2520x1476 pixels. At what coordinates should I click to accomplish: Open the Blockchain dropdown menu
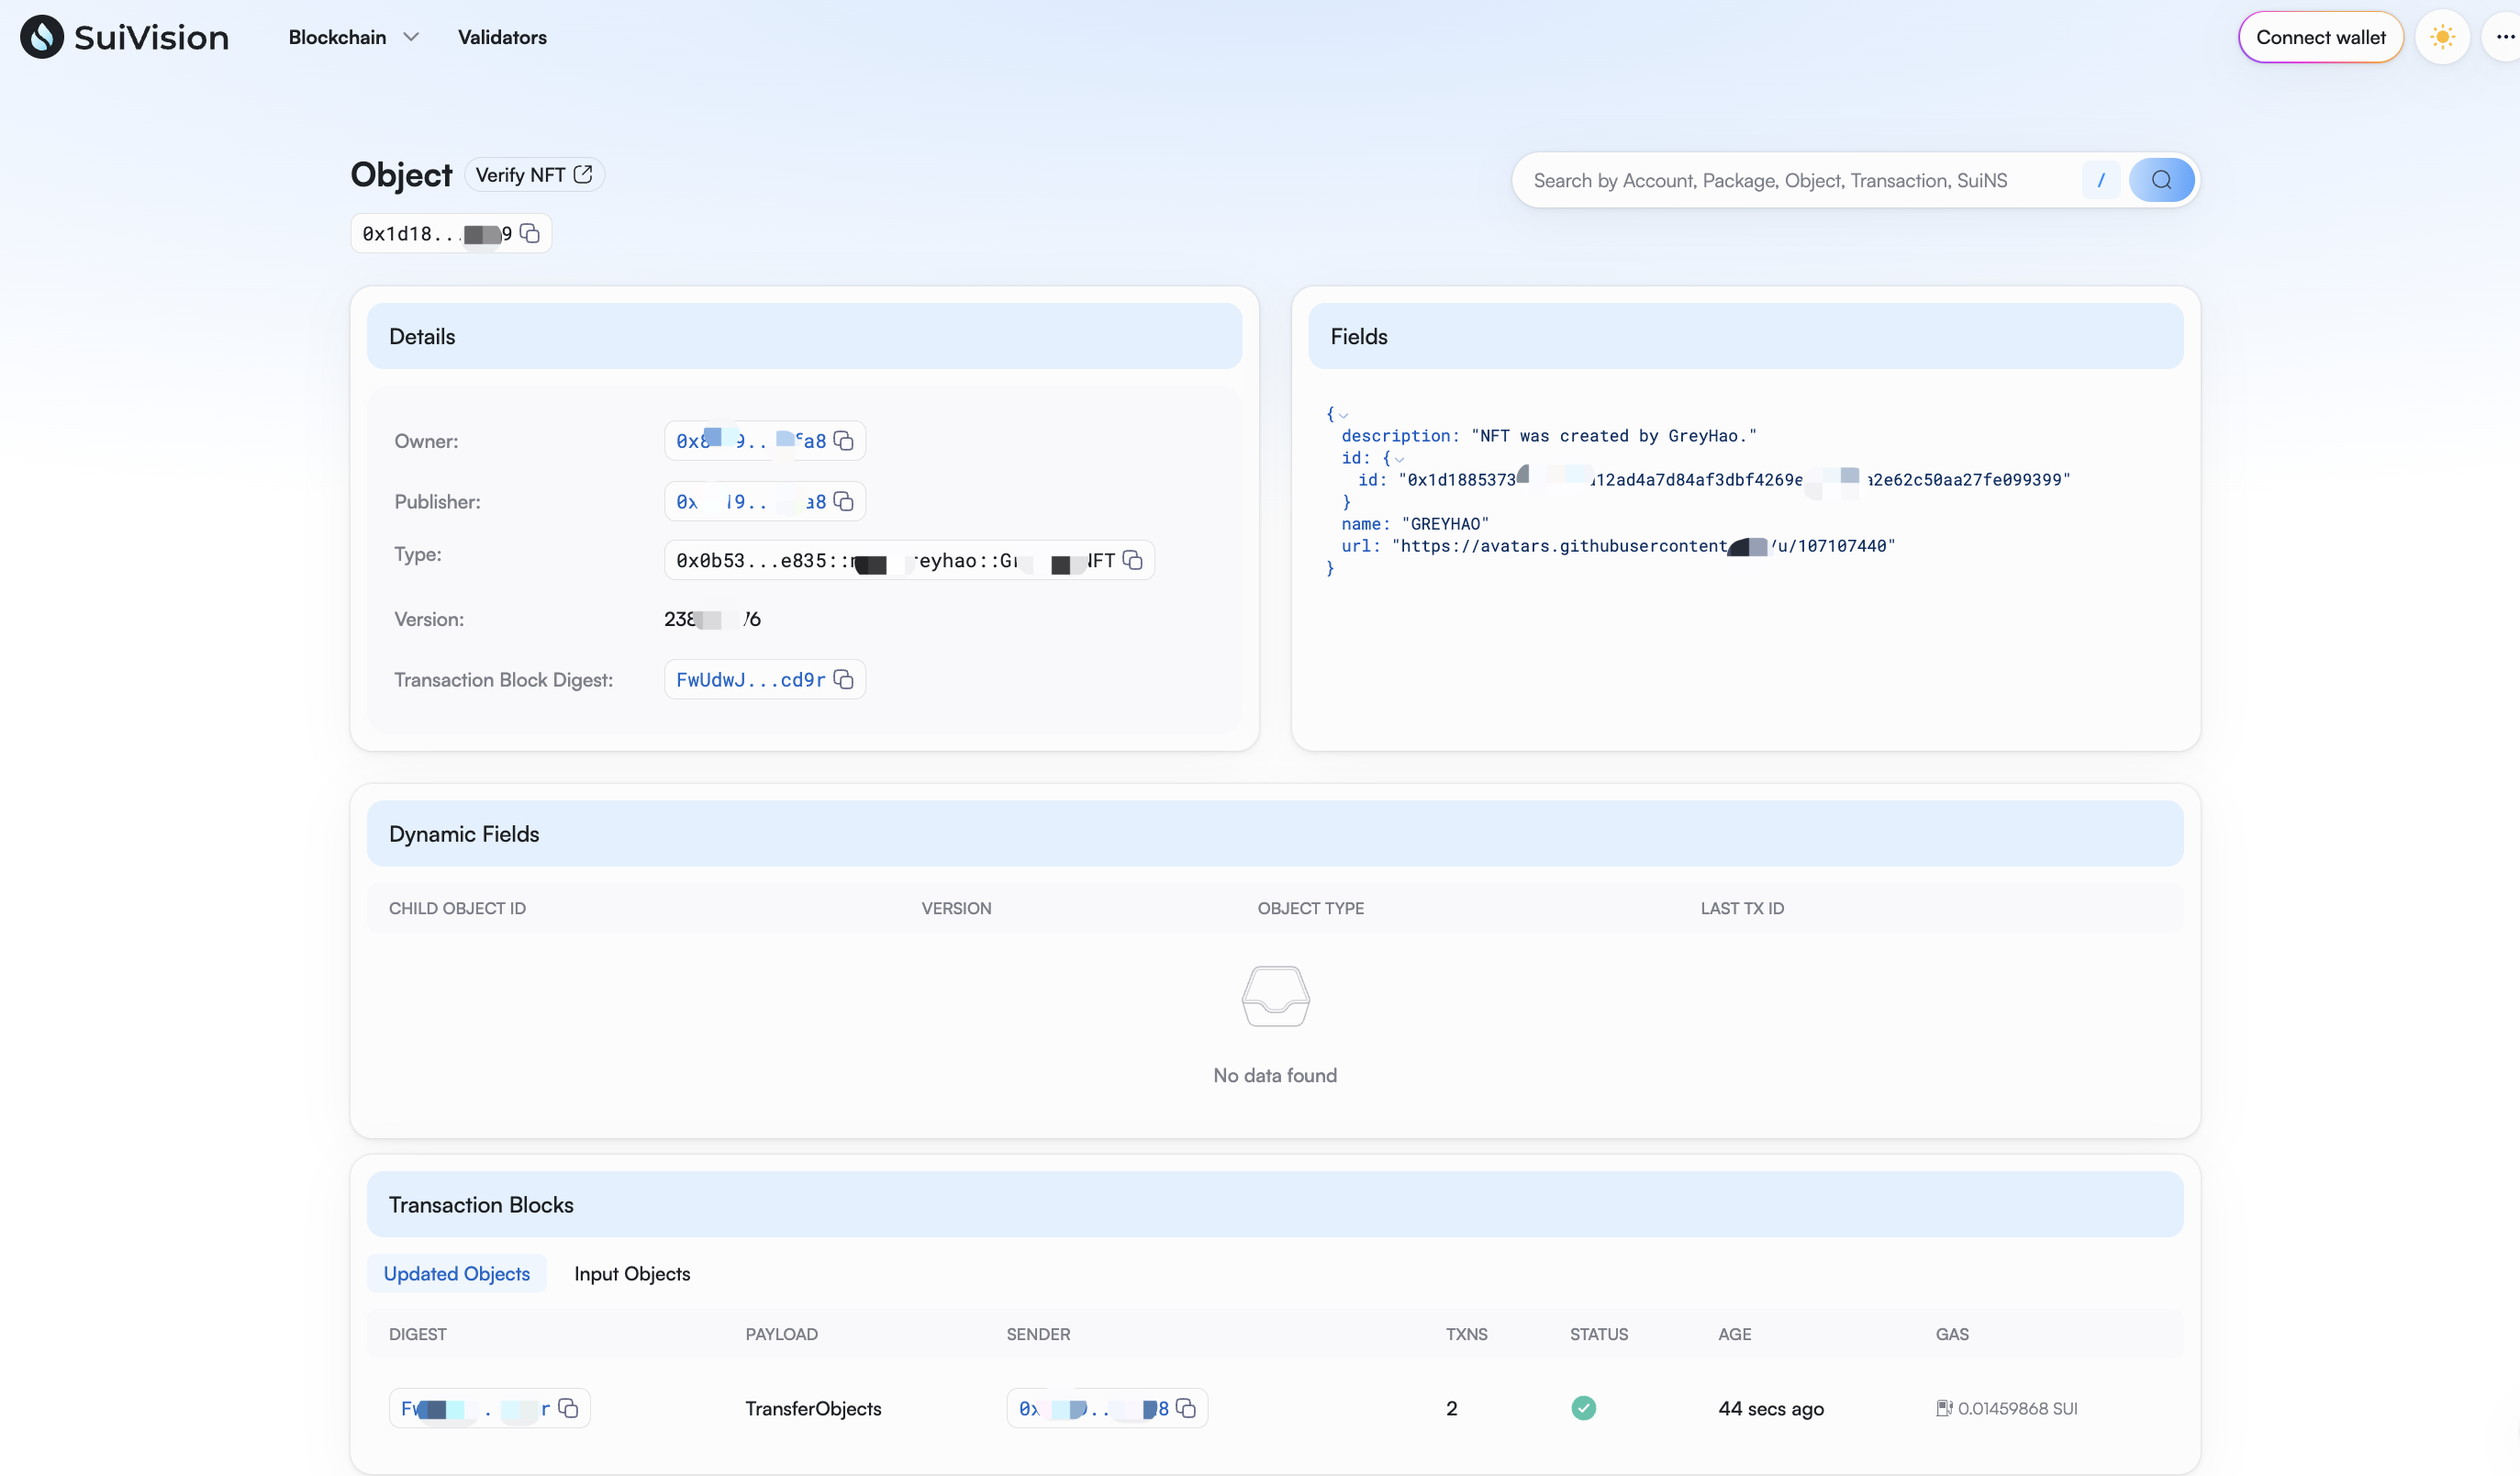point(353,37)
